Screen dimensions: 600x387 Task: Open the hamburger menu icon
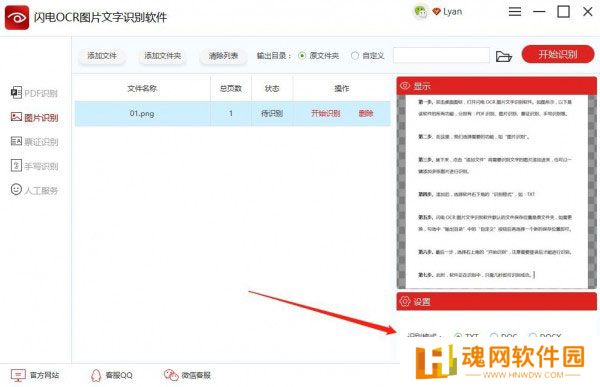515,12
